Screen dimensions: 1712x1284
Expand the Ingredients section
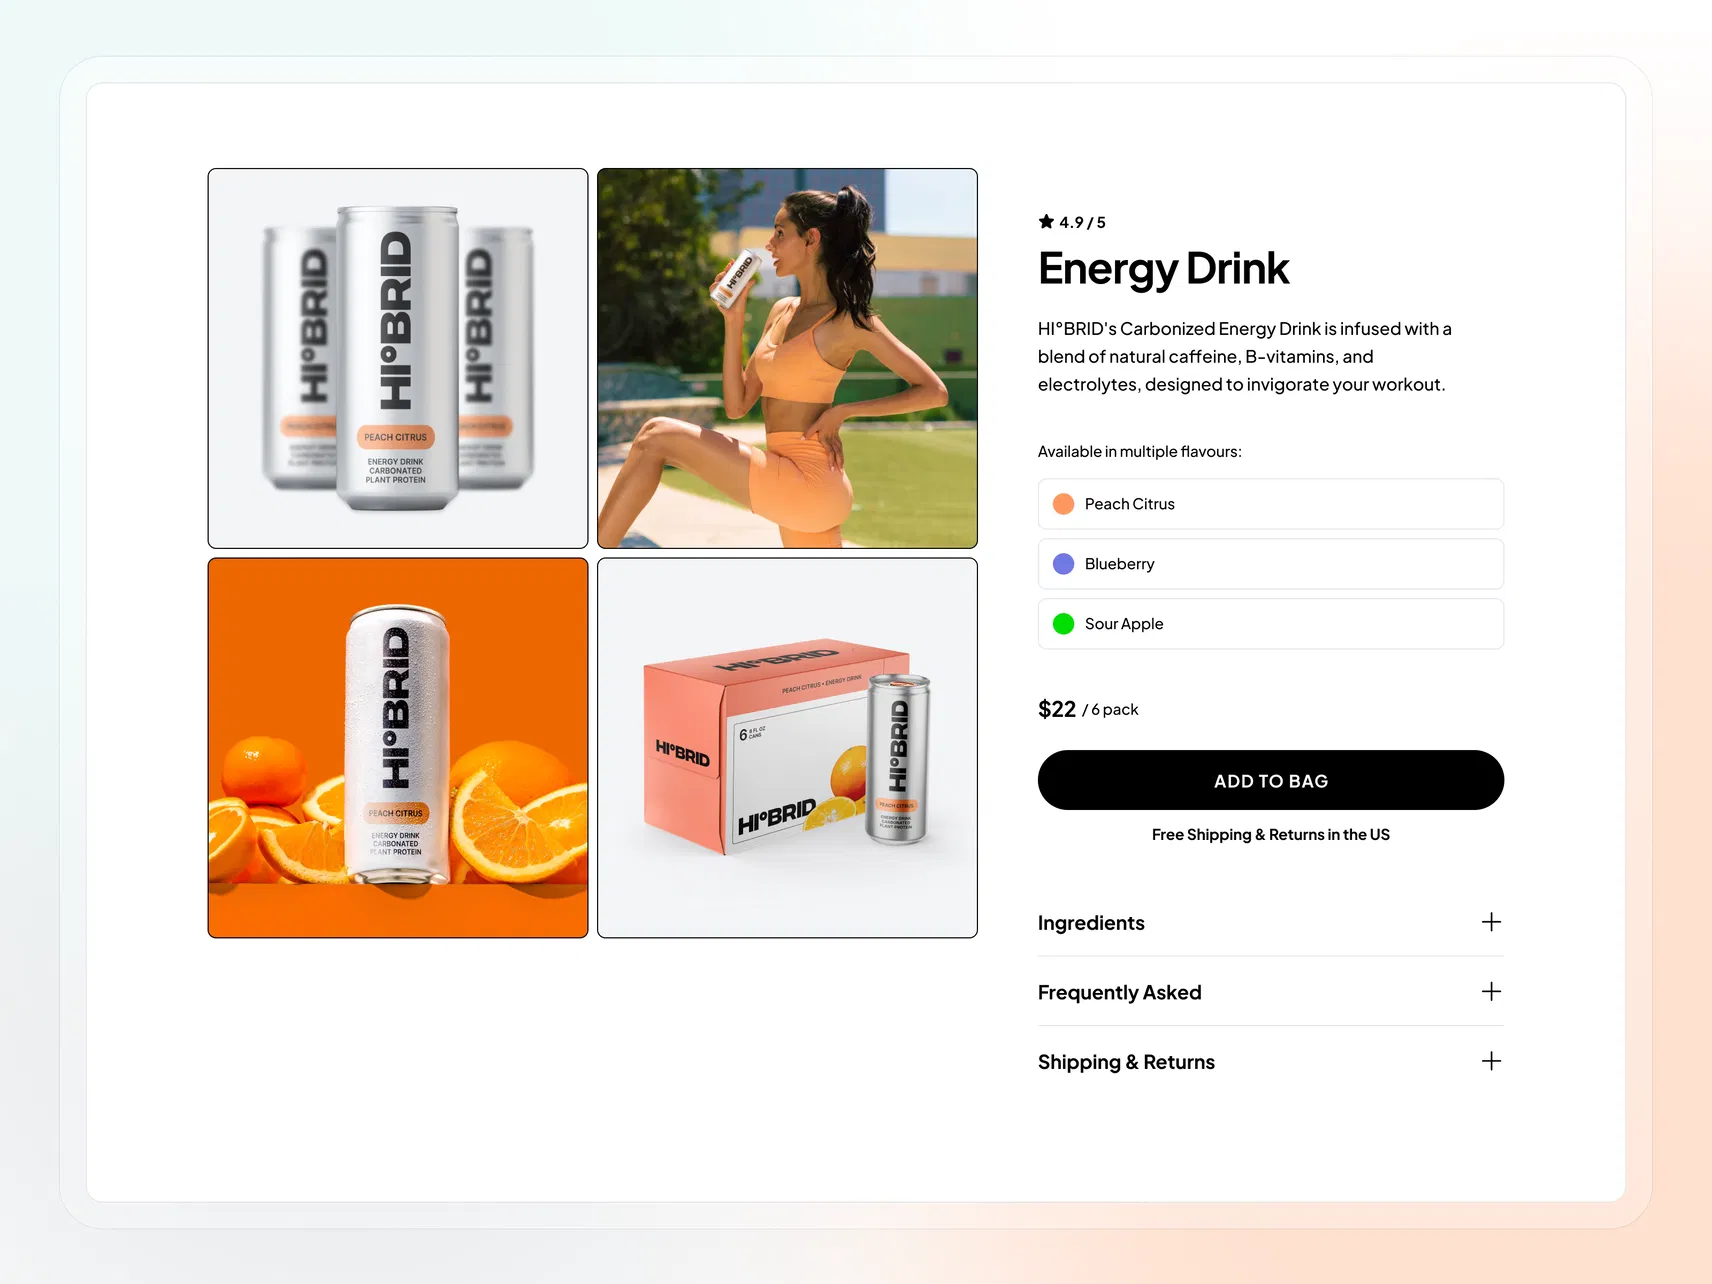(x=1270, y=922)
